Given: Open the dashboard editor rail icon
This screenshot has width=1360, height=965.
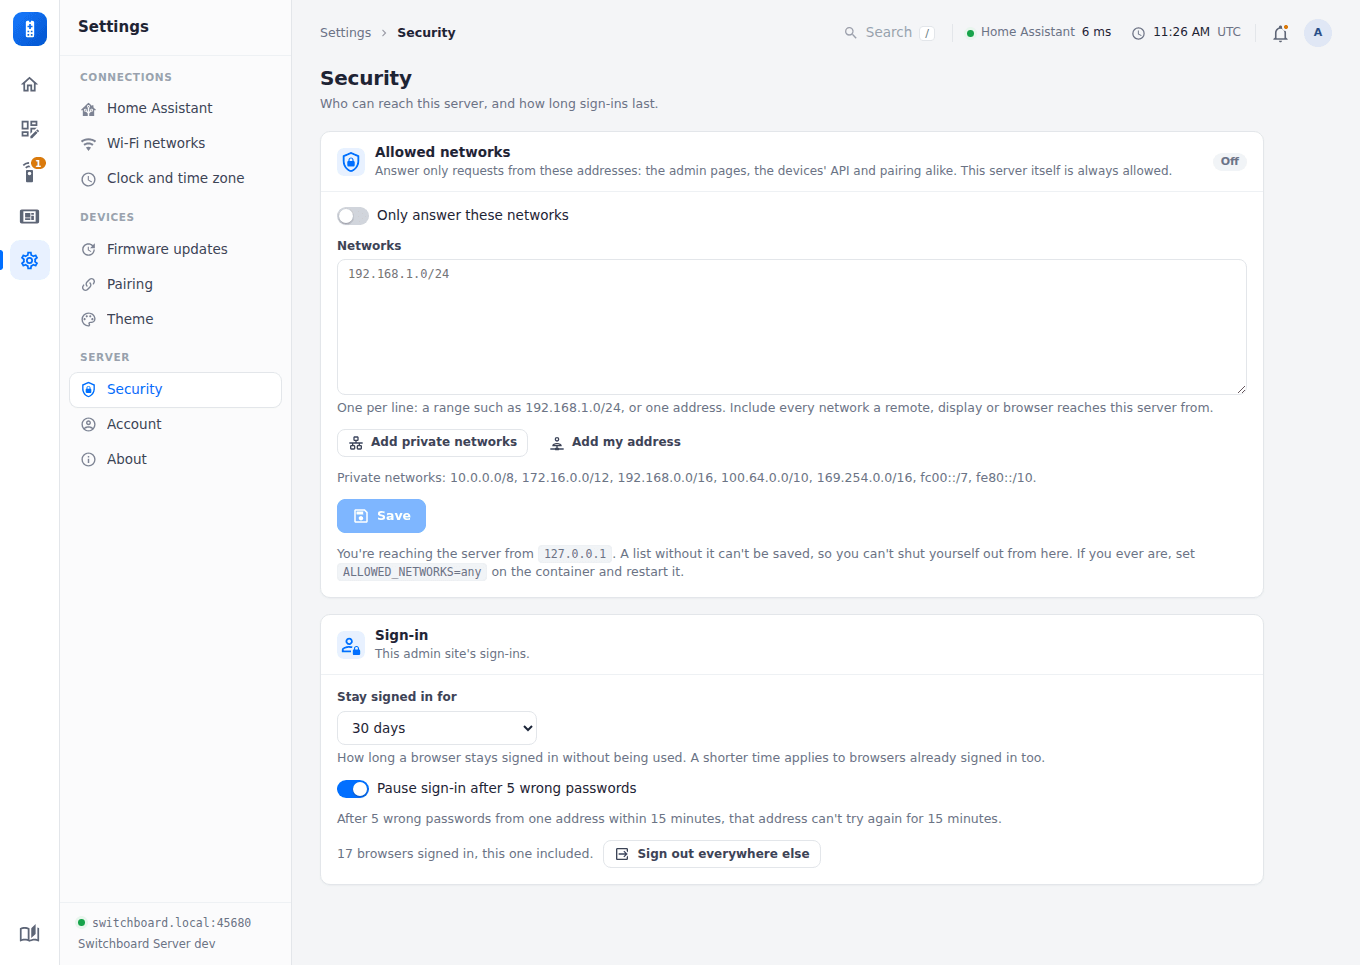Looking at the screenshot, I should pos(30,129).
